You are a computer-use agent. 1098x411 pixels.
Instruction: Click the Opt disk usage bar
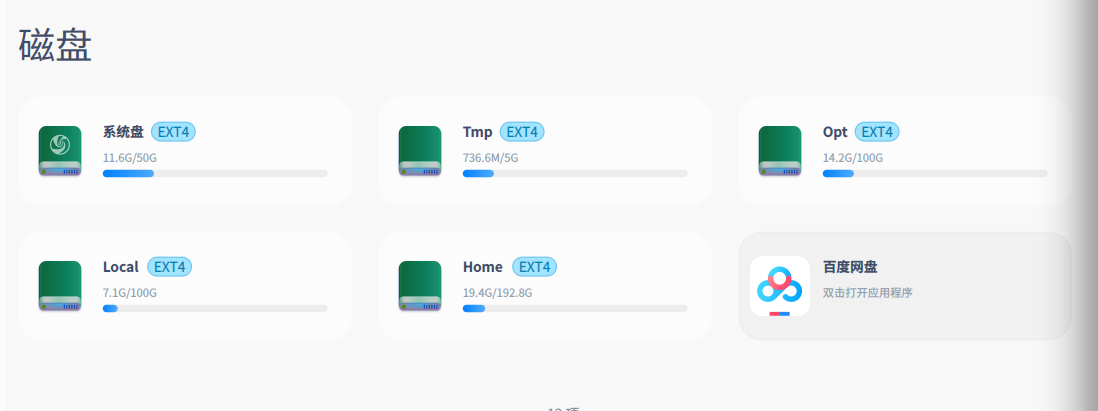coord(935,174)
